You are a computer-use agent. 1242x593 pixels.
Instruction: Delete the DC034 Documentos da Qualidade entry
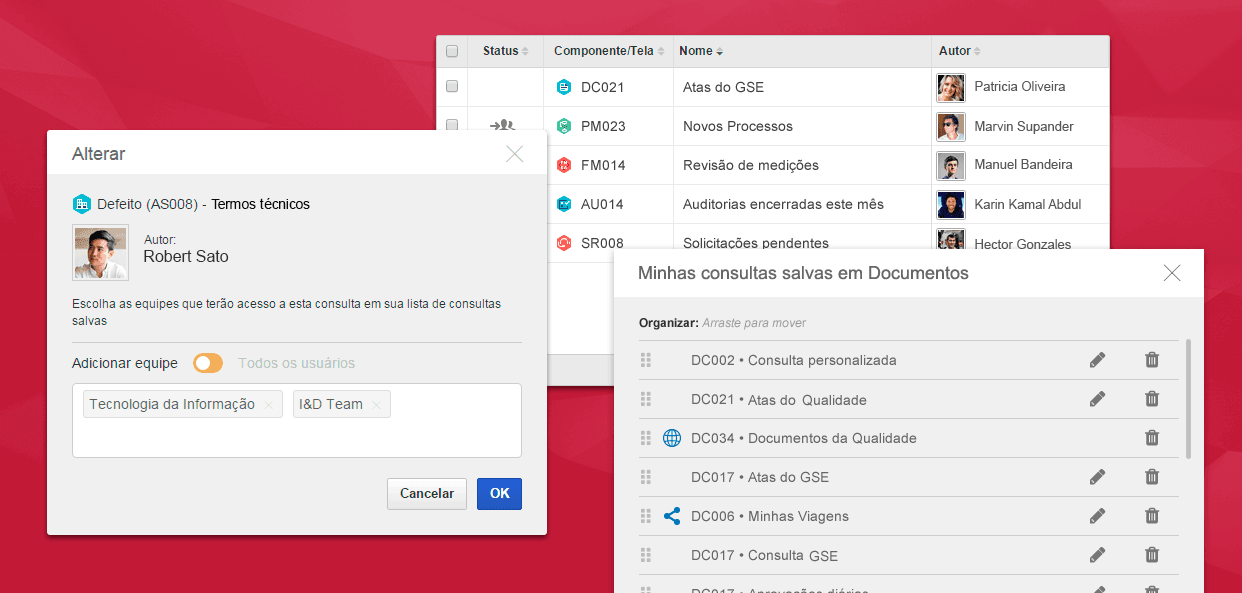pyautogui.click(x=1152, y=438)
